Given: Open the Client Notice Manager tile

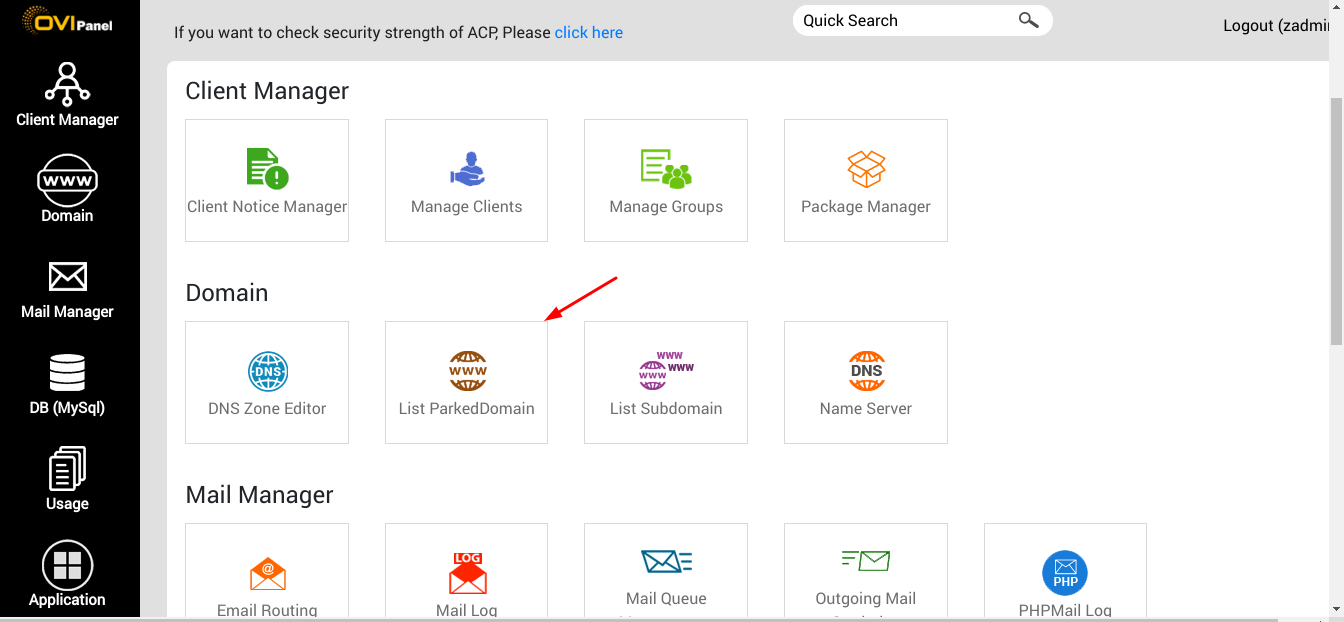Looking at the screenshot, I should (x=267, y=181).
